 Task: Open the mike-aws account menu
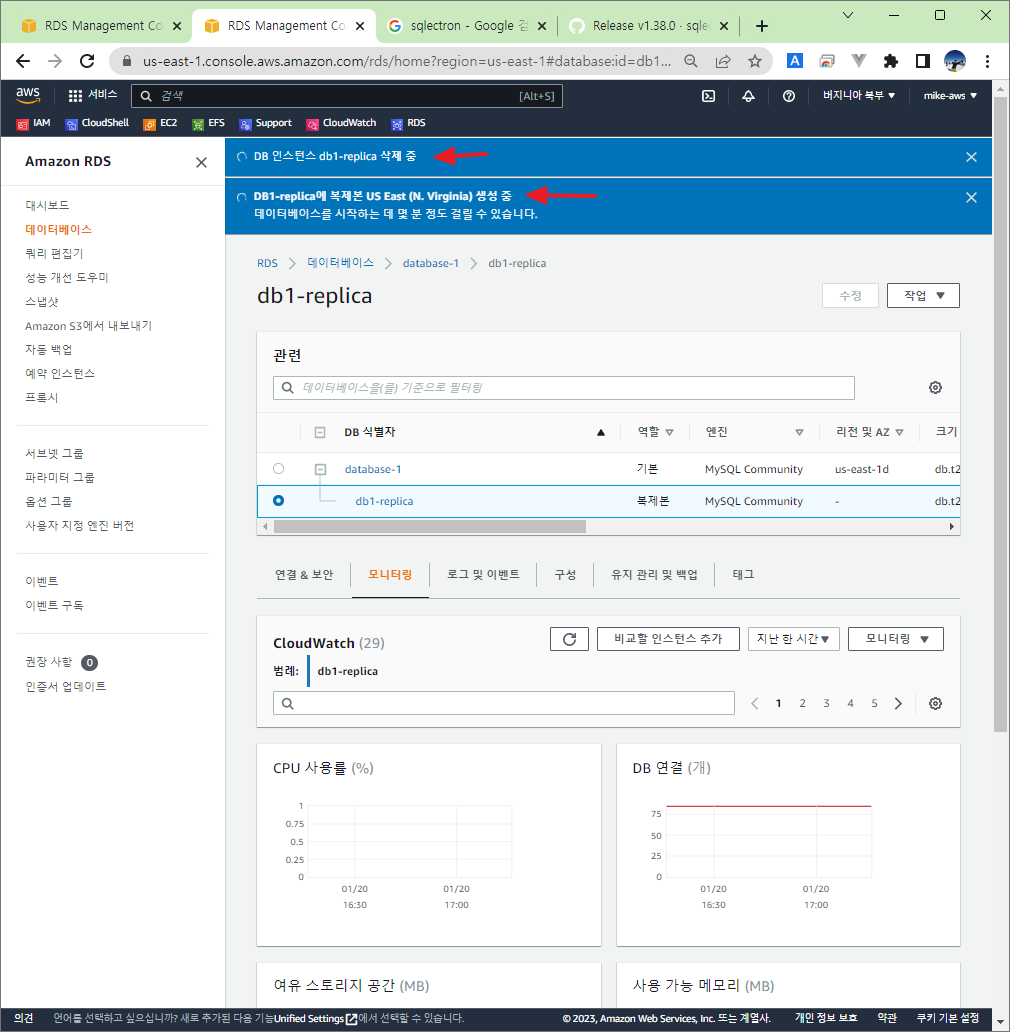[x=949, y=95]
